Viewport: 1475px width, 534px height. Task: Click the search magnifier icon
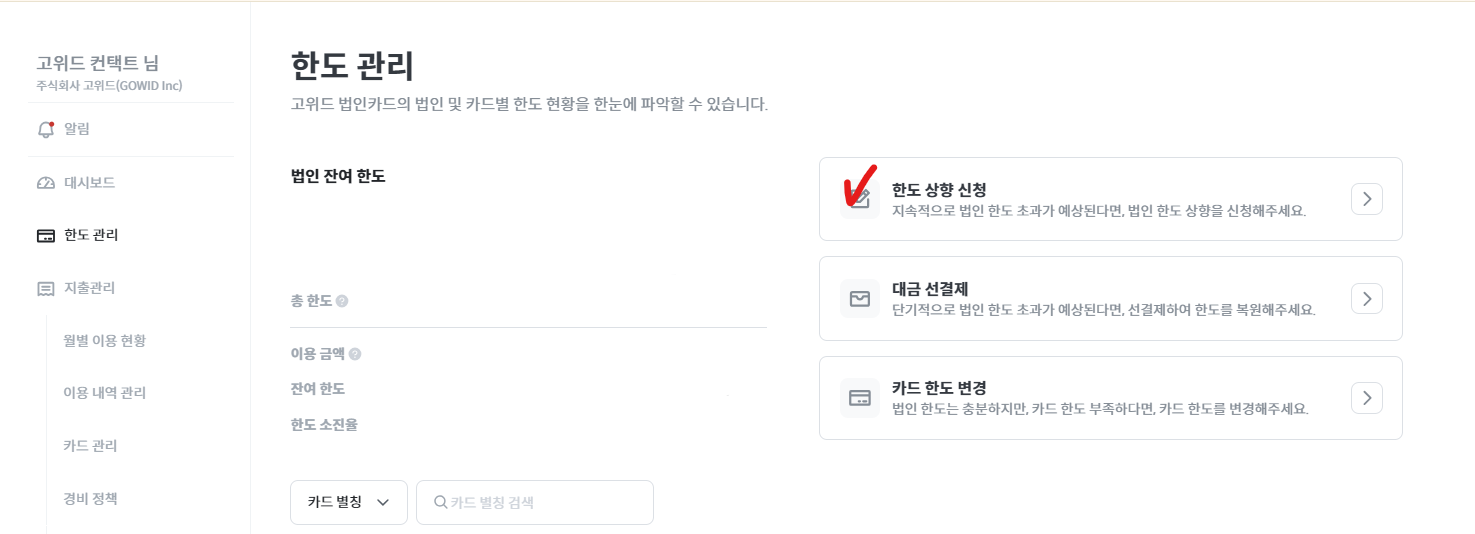440,502
